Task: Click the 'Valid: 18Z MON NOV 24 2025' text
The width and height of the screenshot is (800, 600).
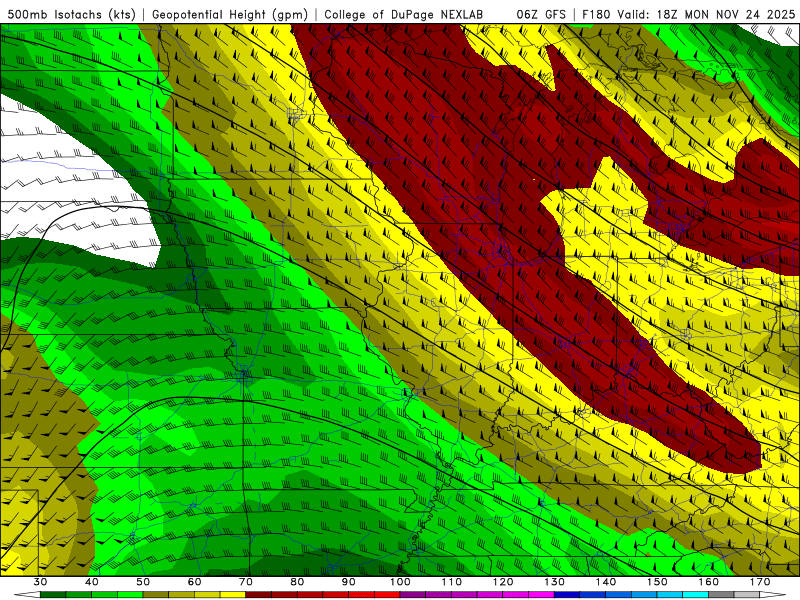Action: (x=706, y=14)
